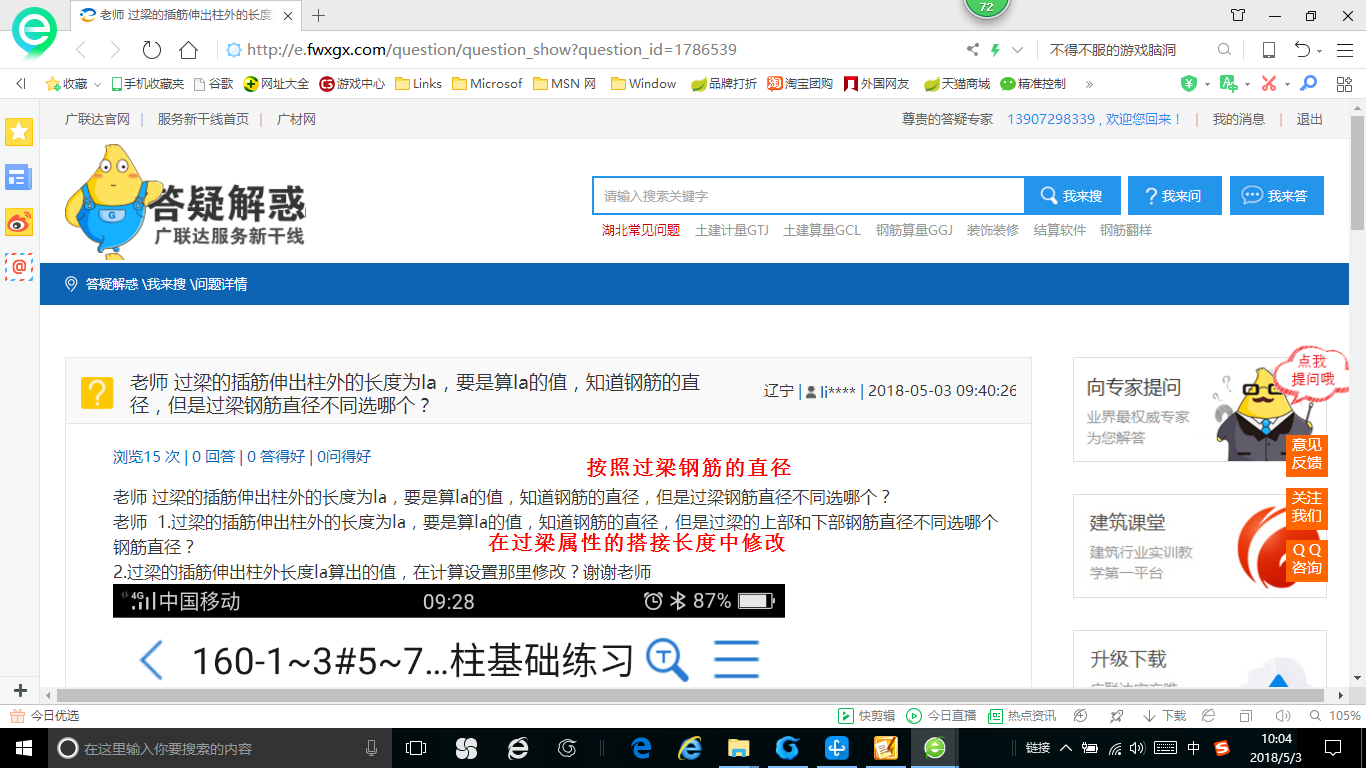Screen dimensions: 1366x768
Task: Open the 下载 downloads status bar item
Action: coord(1164,716)
